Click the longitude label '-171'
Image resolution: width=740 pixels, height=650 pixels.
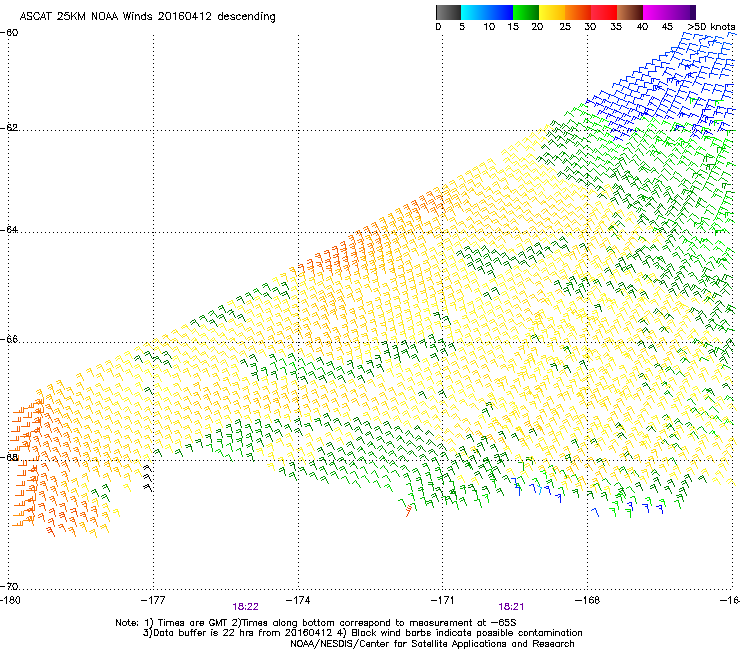tap(443, 600)
